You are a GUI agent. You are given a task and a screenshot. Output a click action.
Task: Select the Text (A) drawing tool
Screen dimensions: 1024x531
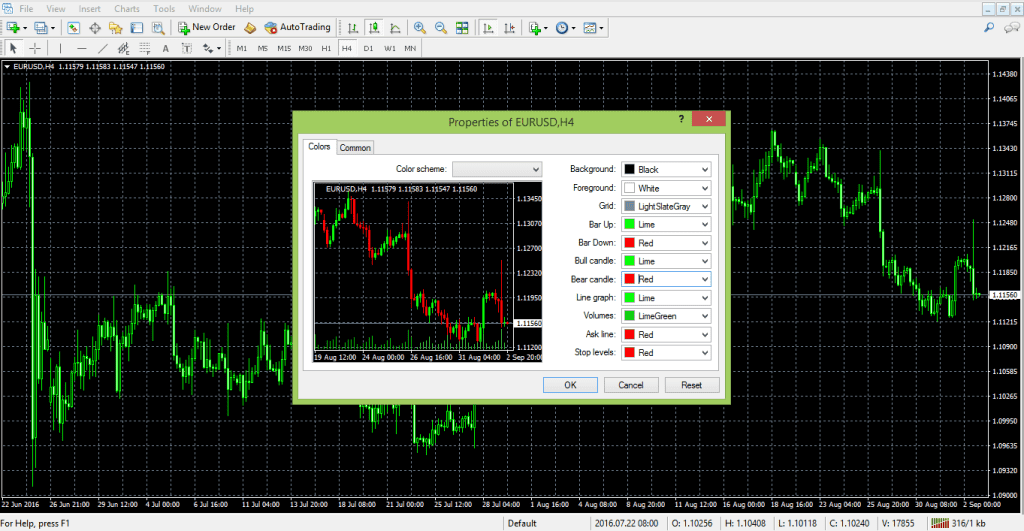click(165, 48)
